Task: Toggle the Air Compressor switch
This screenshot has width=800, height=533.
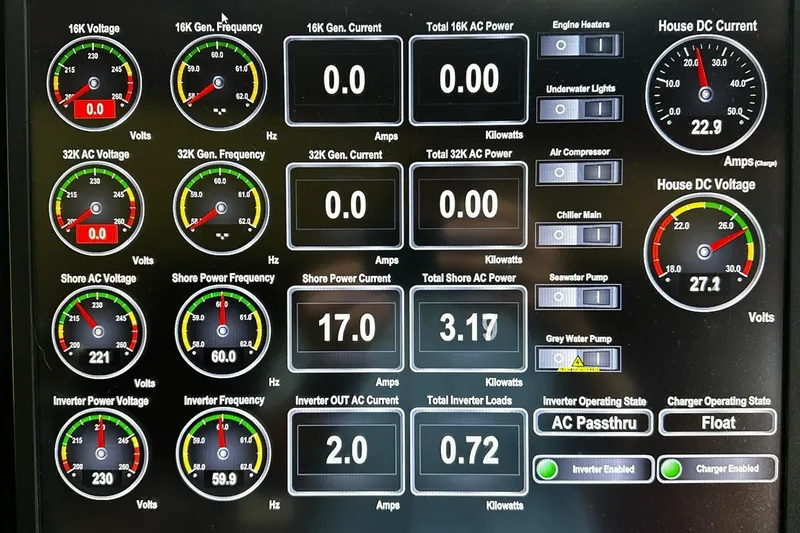Action: pyautogui.click(x=581, y=172)
